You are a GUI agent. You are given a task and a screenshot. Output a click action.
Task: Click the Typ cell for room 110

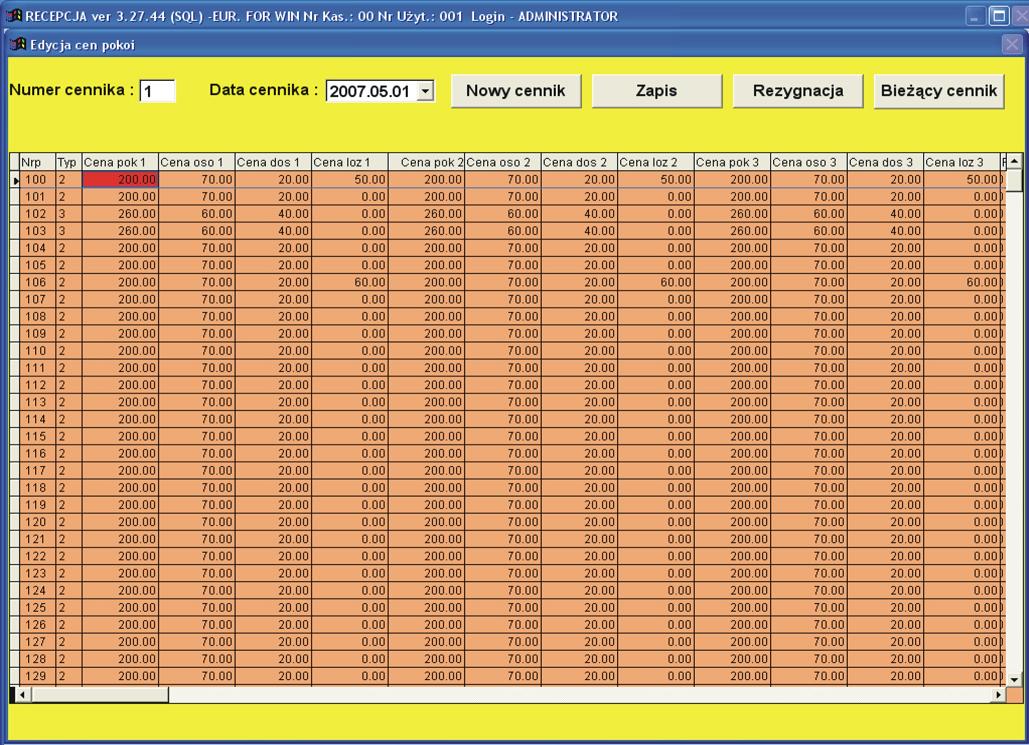click(x=69, y=351)
